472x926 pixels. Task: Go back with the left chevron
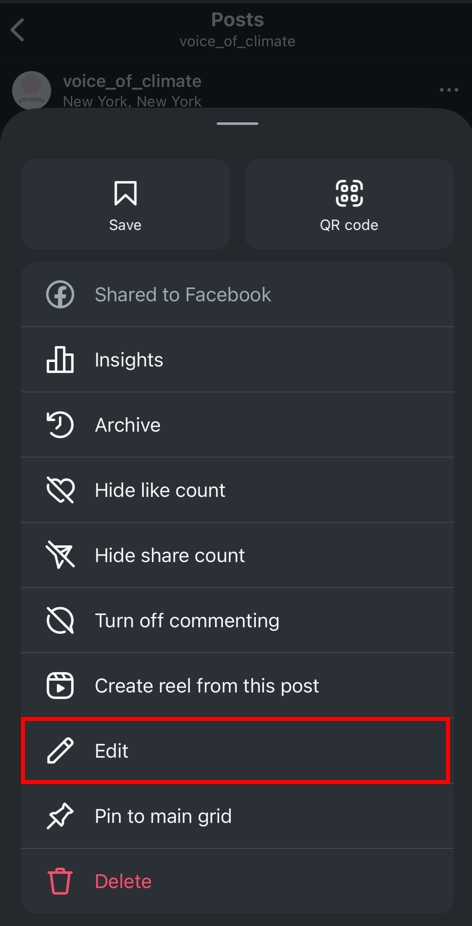click(x=18, y=30)
